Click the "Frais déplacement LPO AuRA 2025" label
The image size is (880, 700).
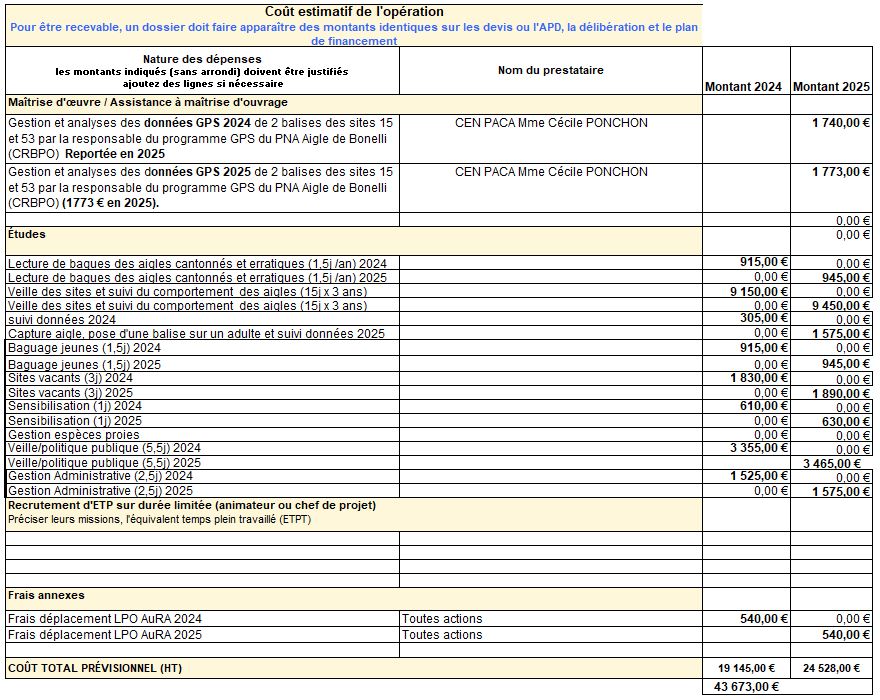[105, 634]
